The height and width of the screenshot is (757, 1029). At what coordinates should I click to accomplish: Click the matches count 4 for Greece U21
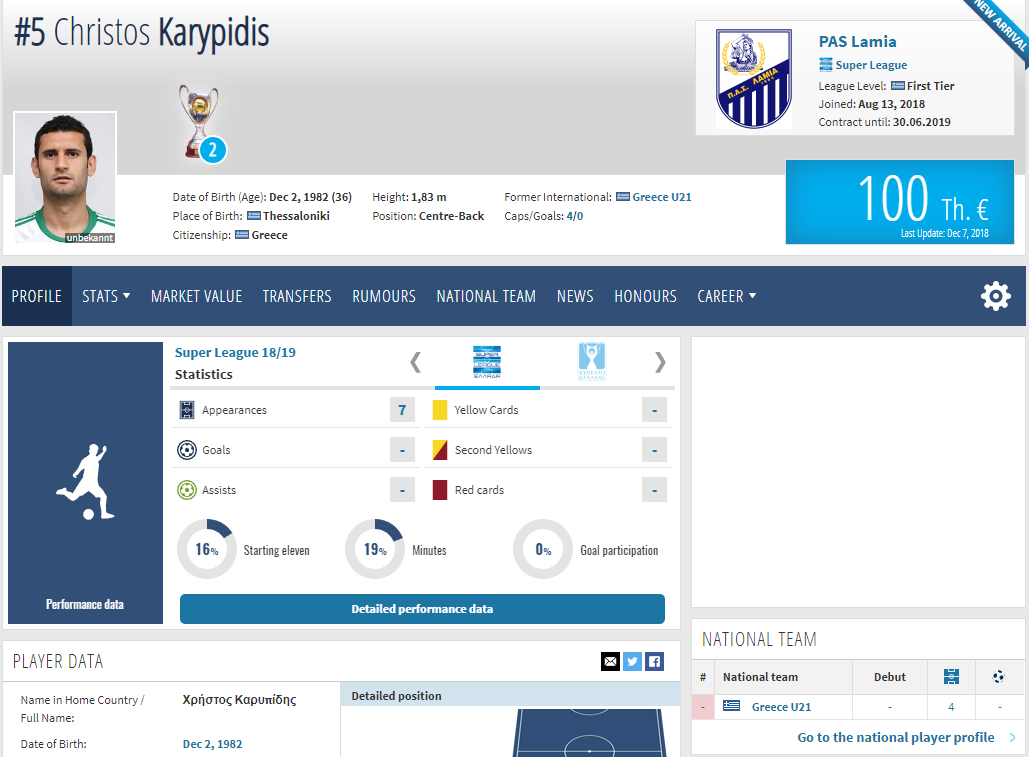[x=951, y=706]
